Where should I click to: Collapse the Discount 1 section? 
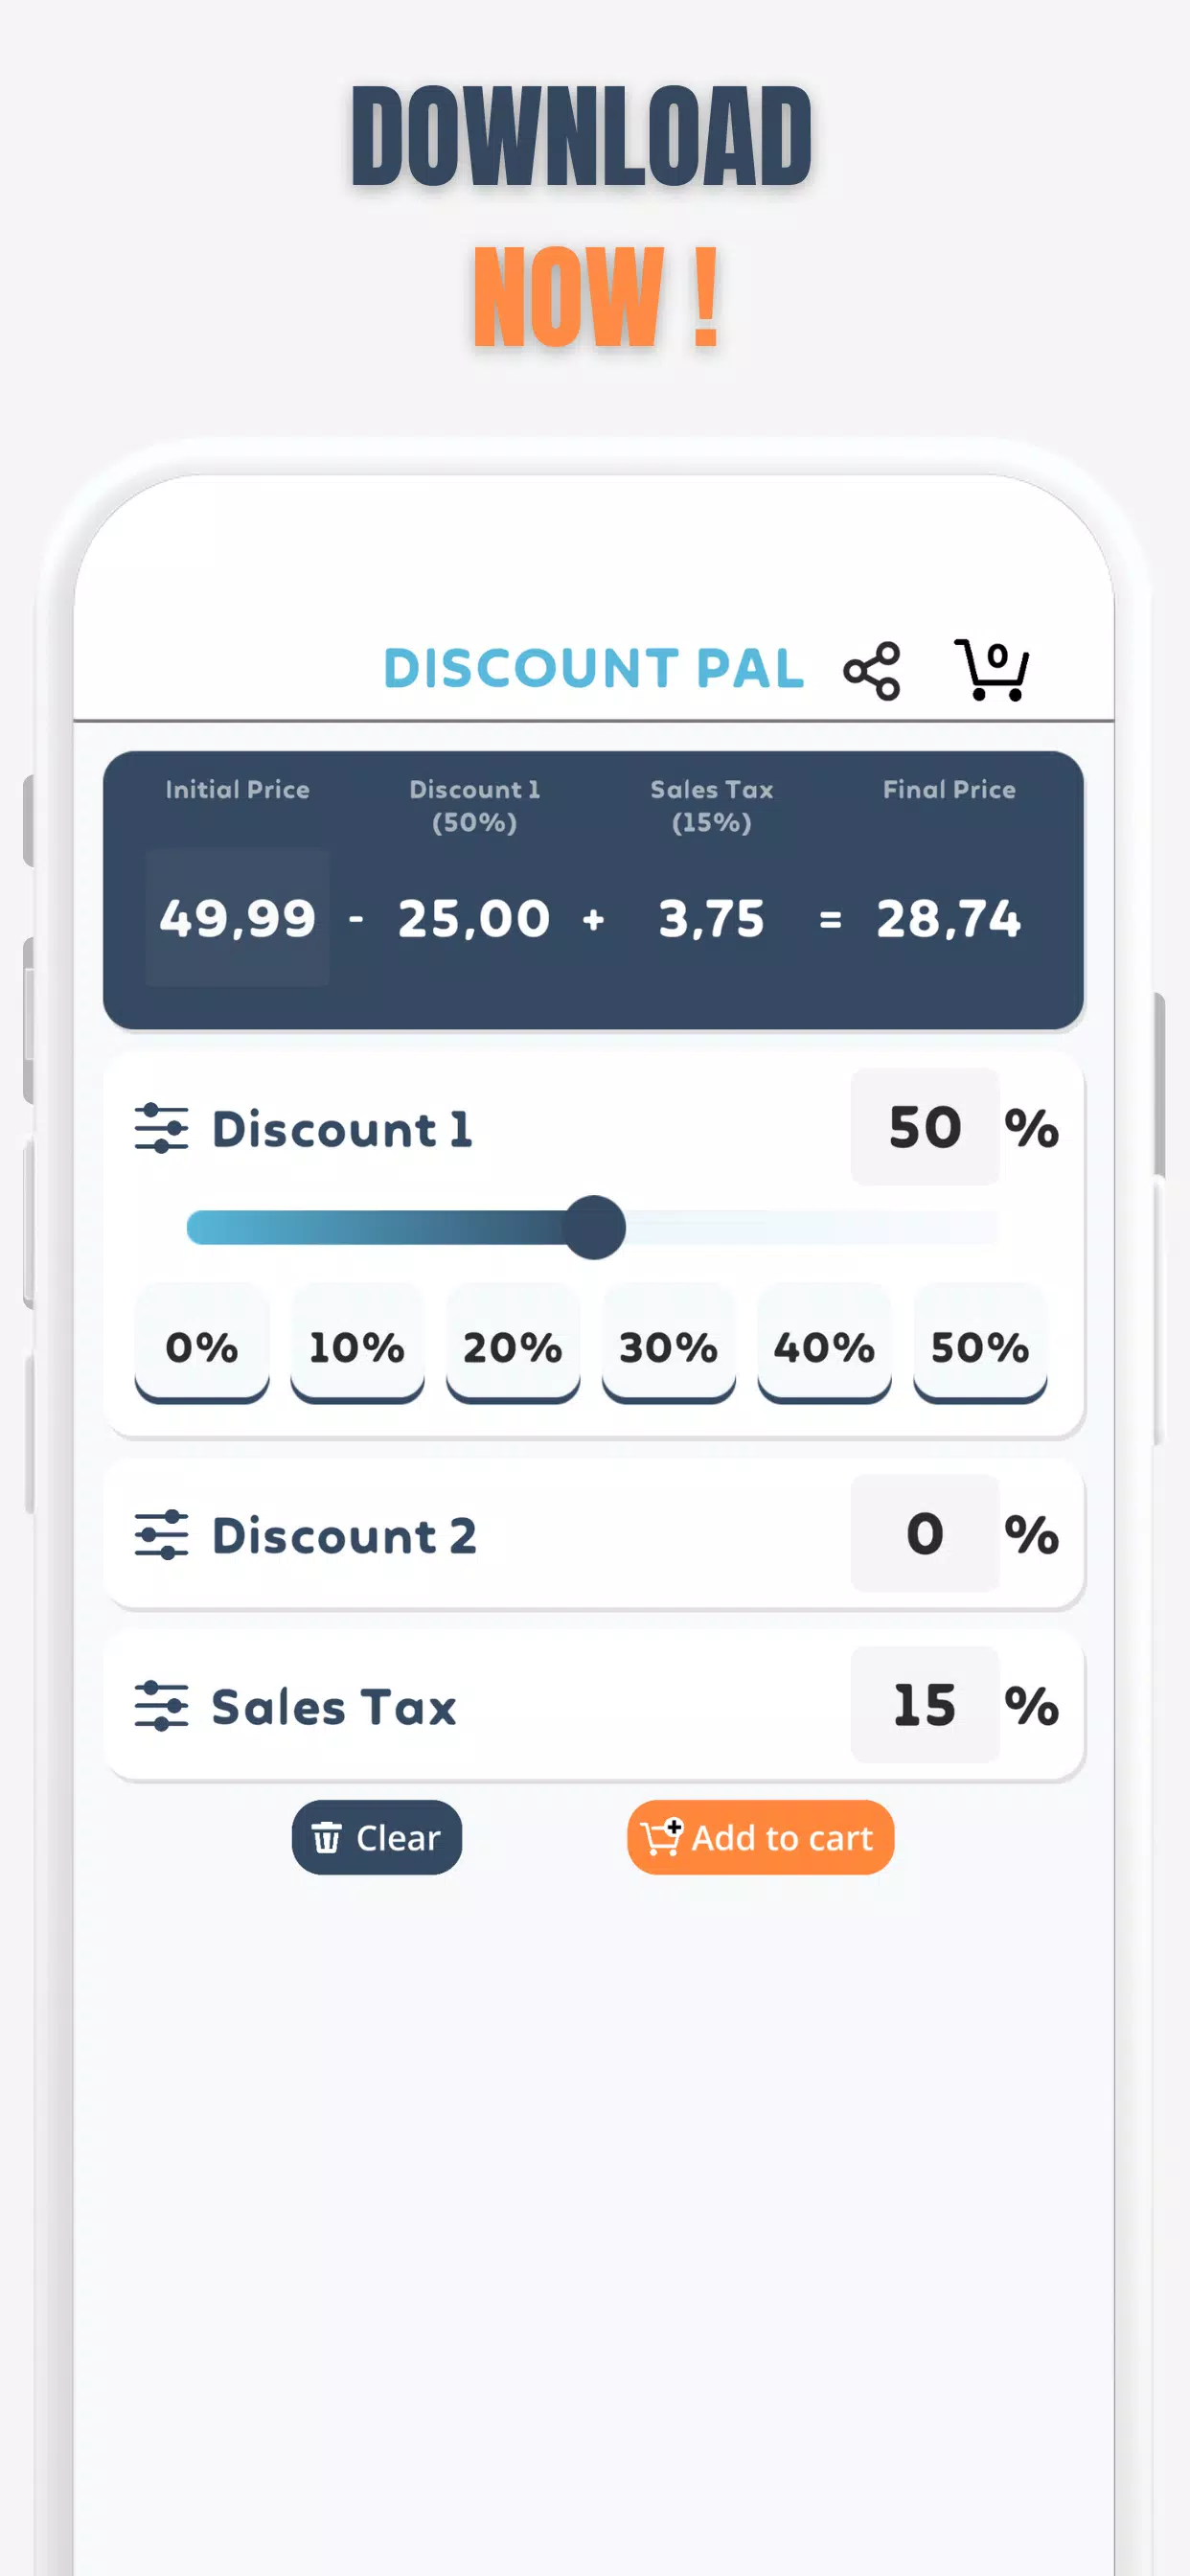tap(342, 1129)
